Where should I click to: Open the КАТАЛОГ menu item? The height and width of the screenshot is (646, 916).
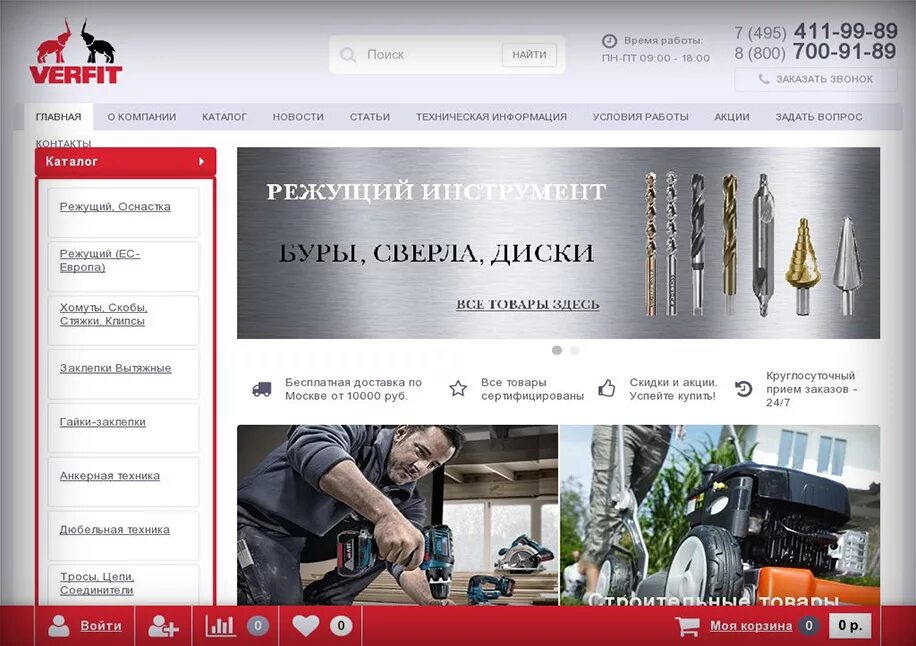click(224, 117)
